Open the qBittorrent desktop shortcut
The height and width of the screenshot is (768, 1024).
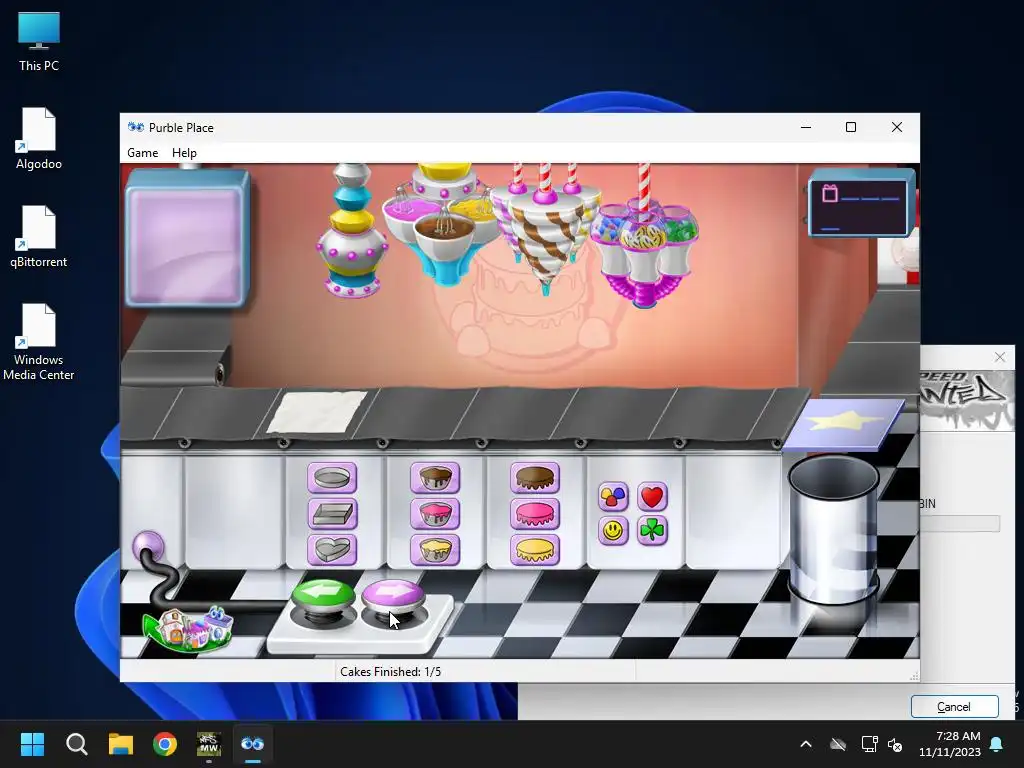(x=39, y=237)
